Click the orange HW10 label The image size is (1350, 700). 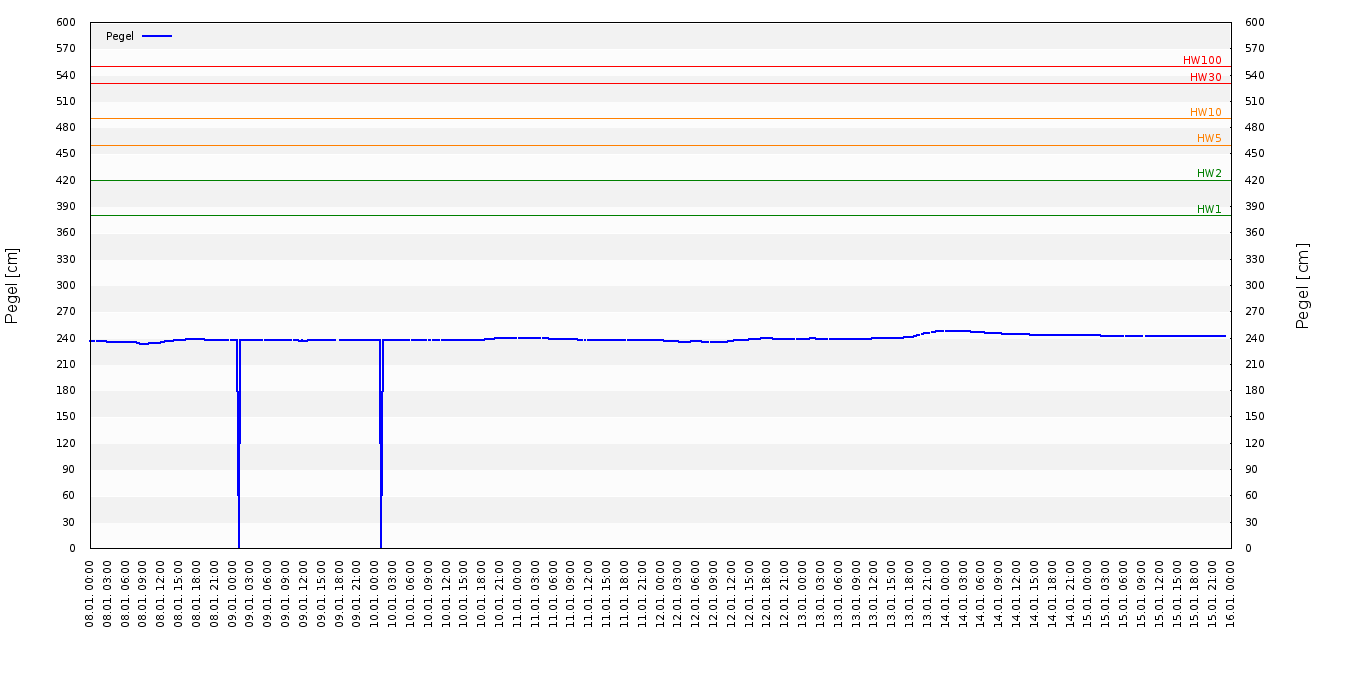pos(1205,113)
